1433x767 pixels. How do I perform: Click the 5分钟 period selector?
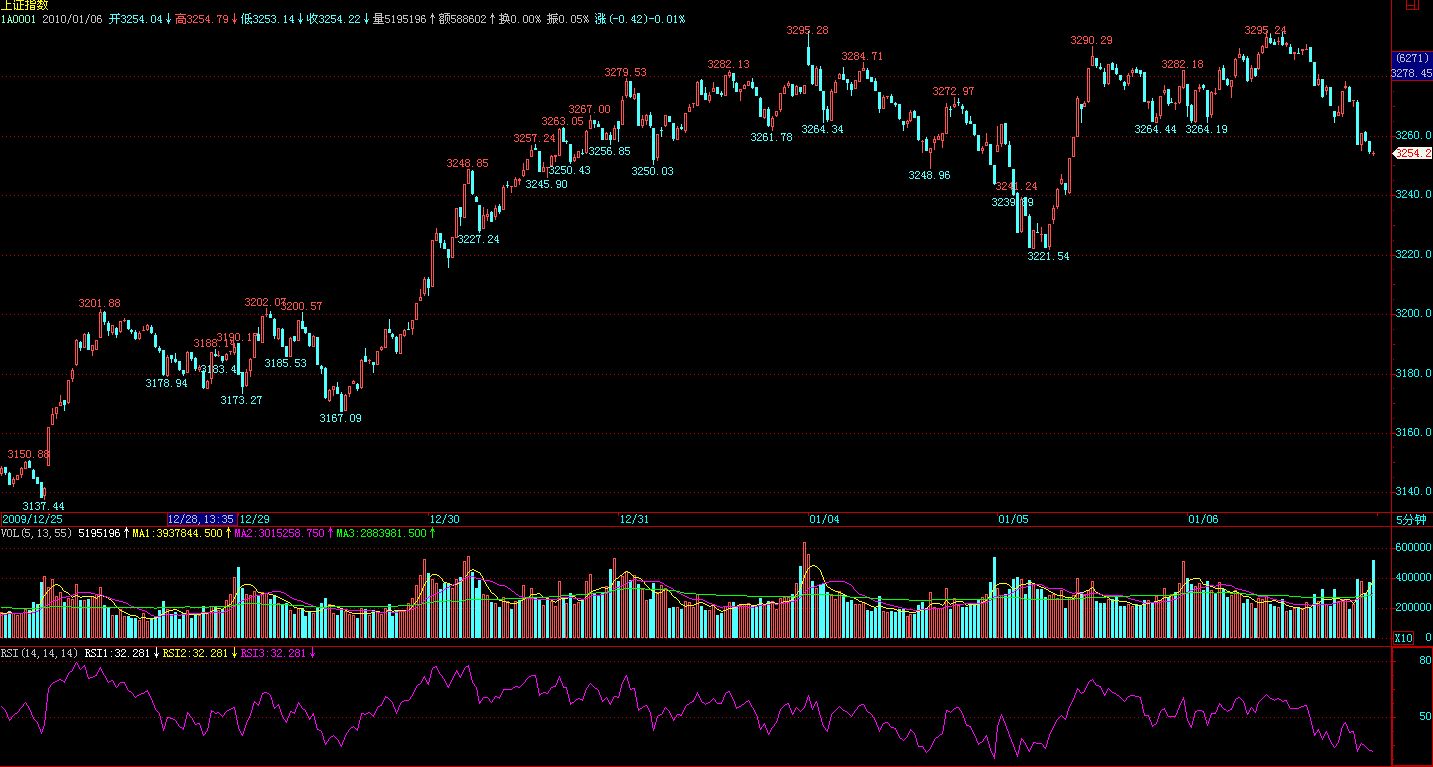(1412, 520)
